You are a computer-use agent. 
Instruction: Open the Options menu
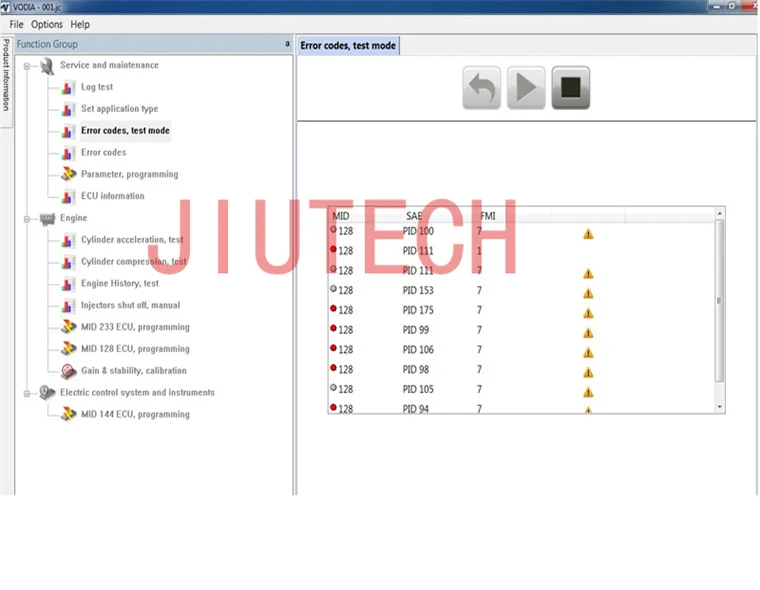(x=46, y=24)
